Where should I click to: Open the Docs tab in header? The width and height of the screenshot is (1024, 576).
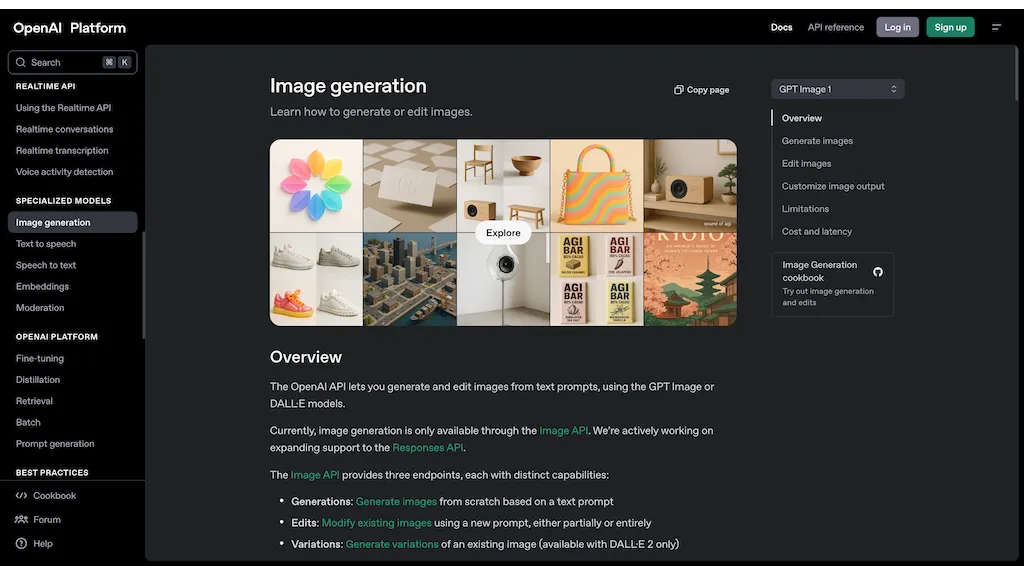tap(781, 27)
